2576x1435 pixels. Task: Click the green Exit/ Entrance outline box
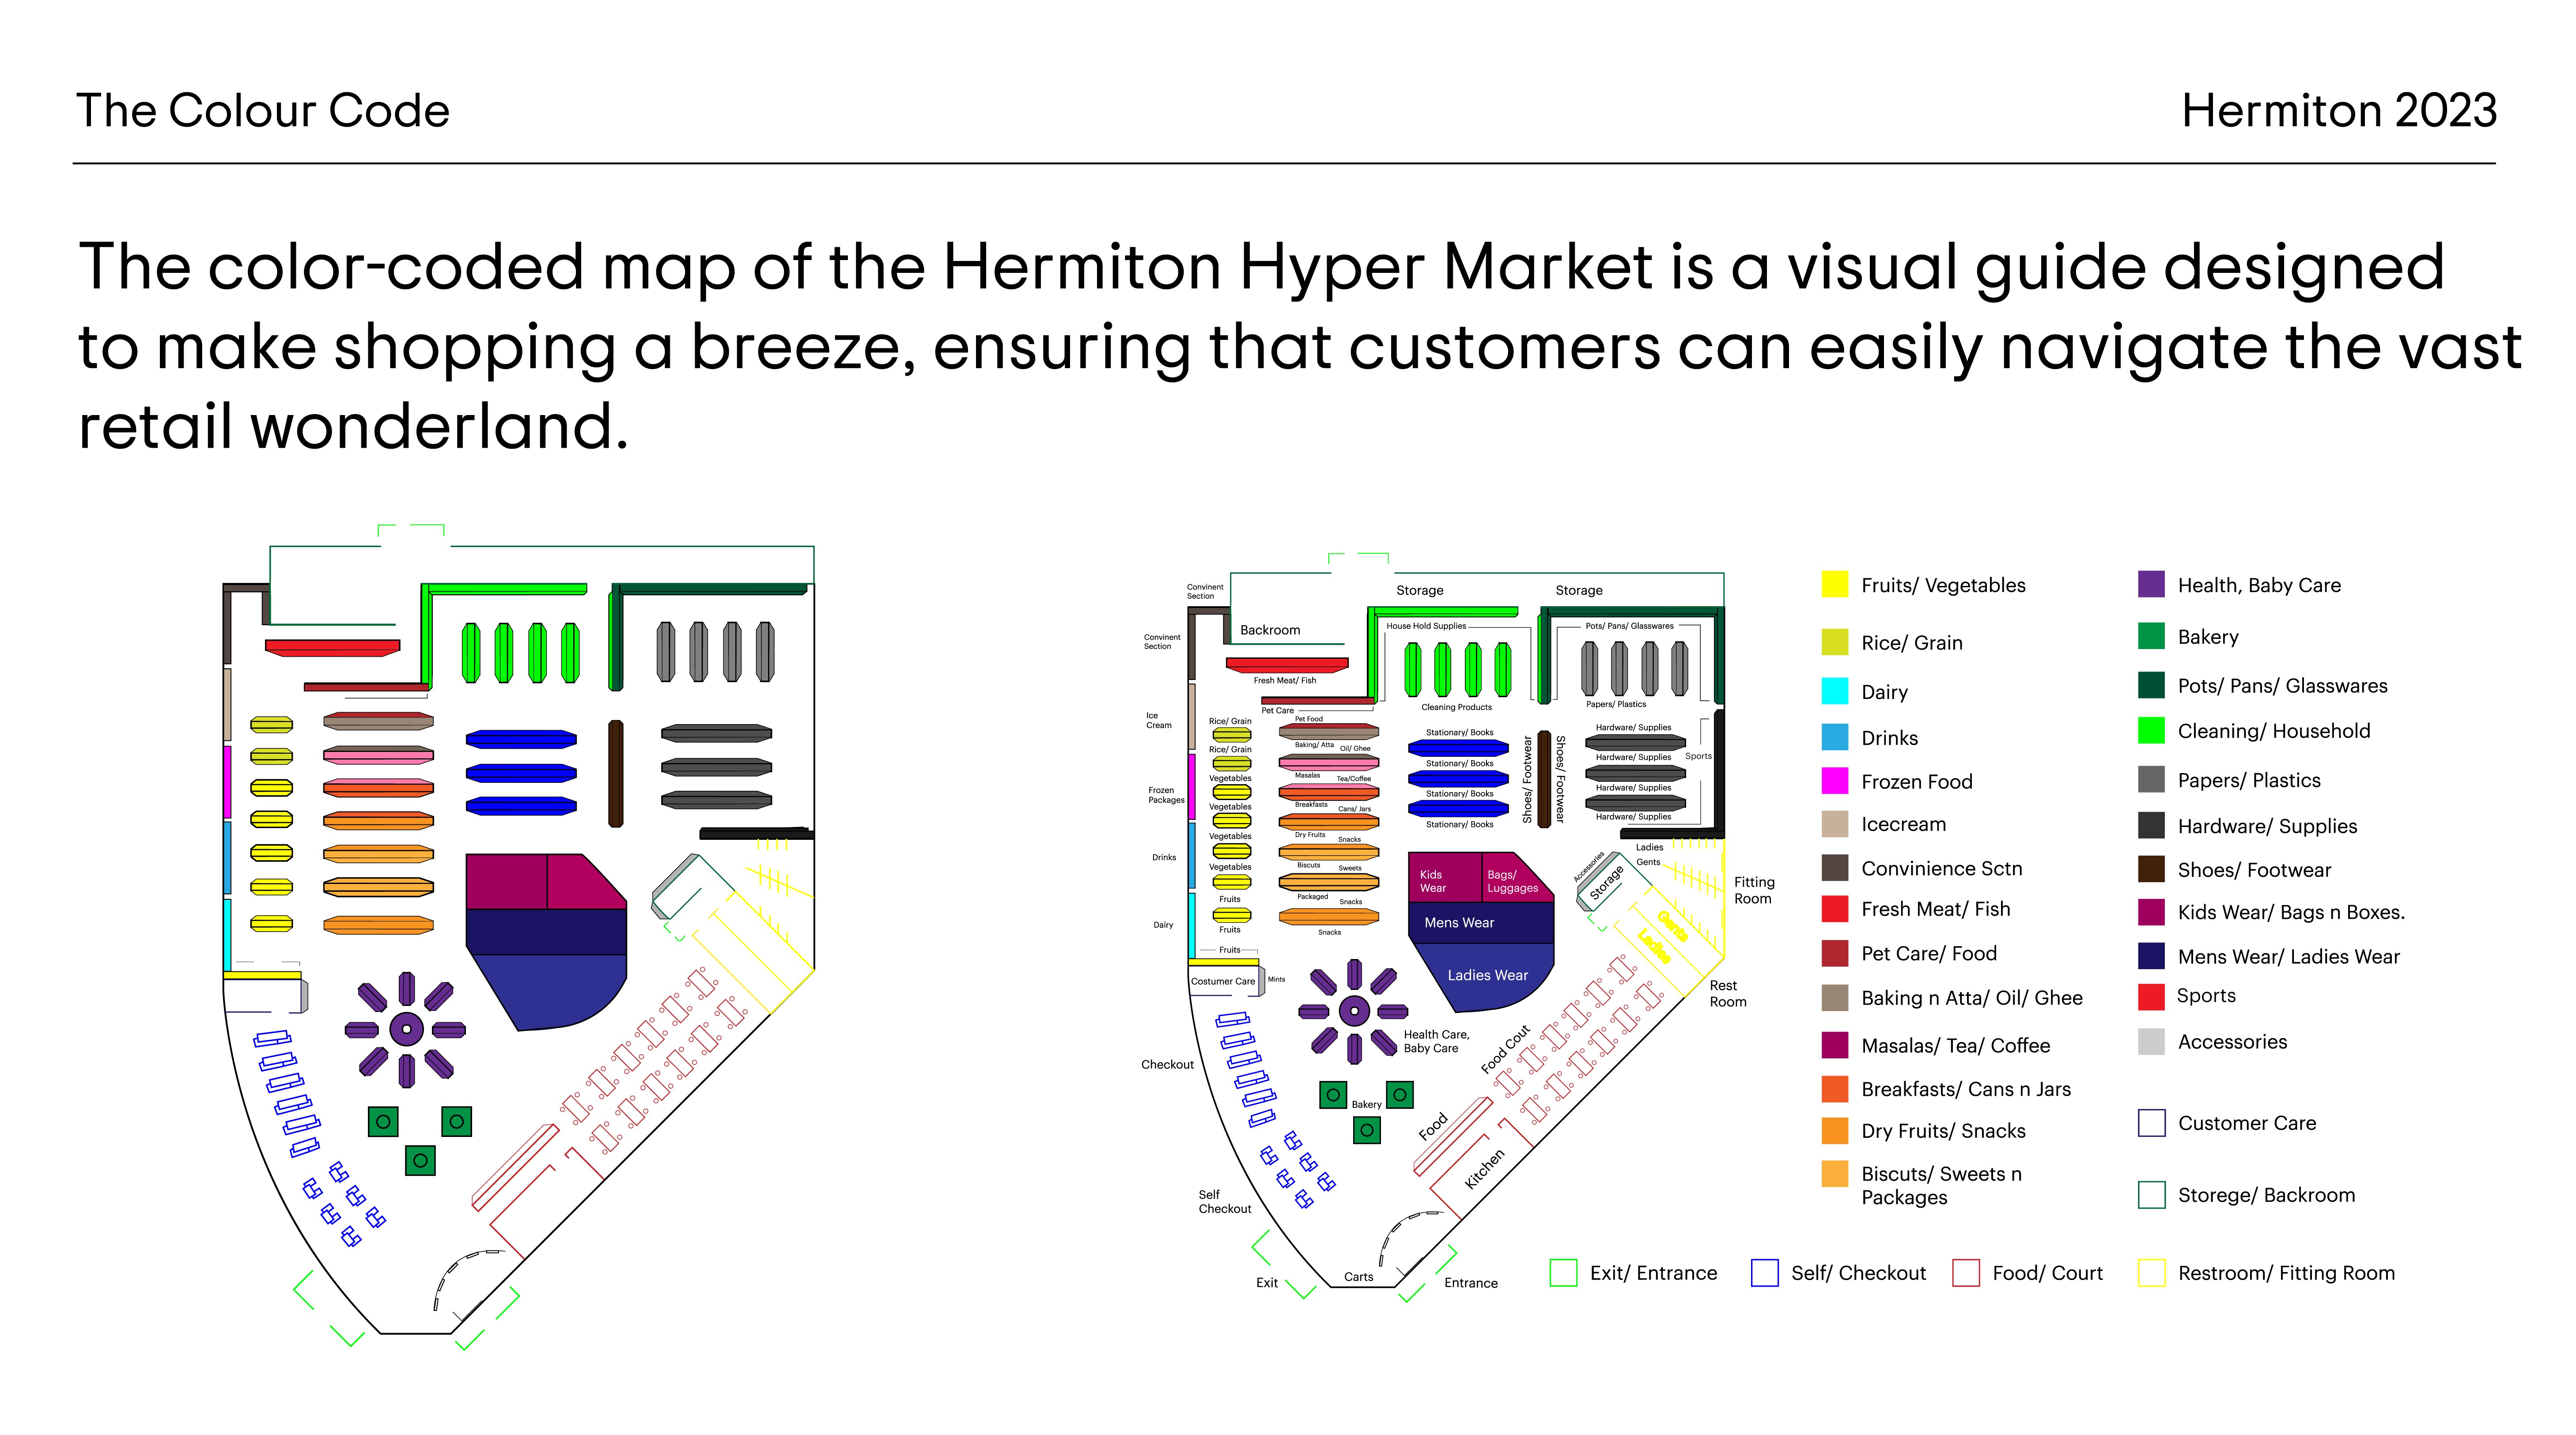[x=1563, y=1273]
